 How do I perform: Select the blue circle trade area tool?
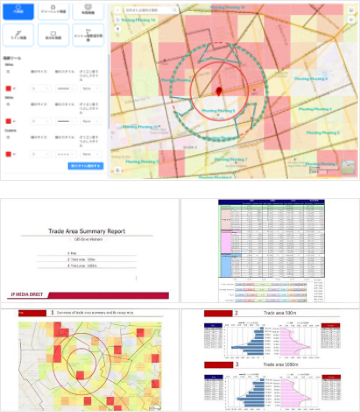(x=18, y=11)
